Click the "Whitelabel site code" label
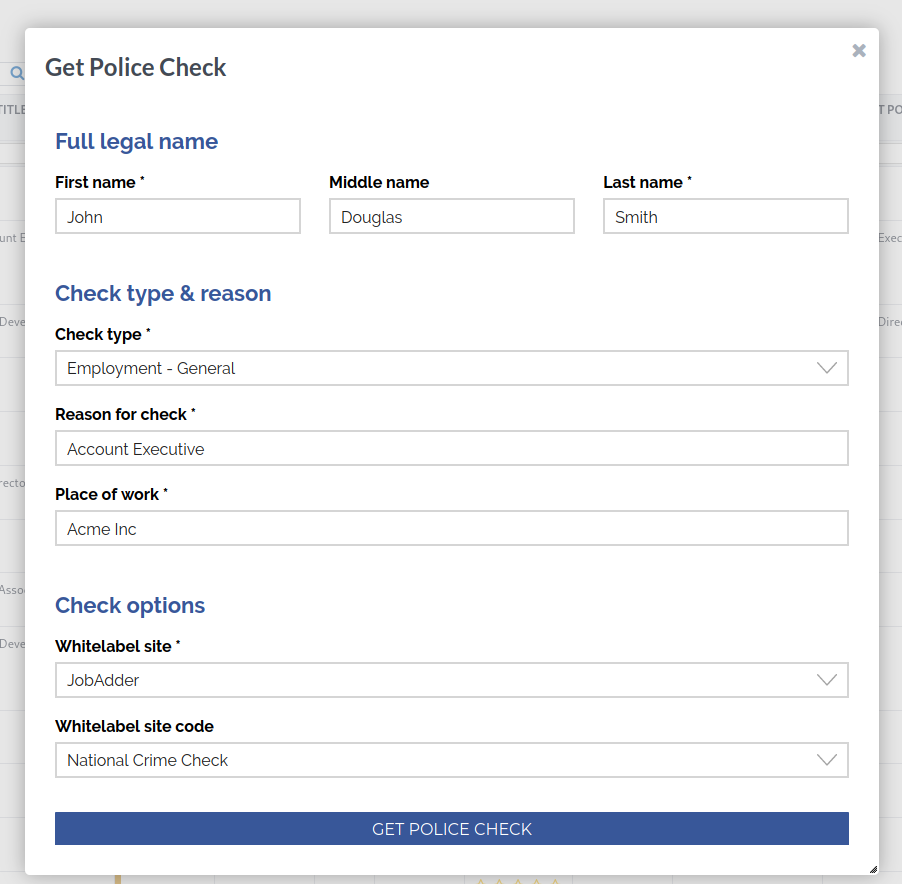902x884 pixels. click(134, 726)
